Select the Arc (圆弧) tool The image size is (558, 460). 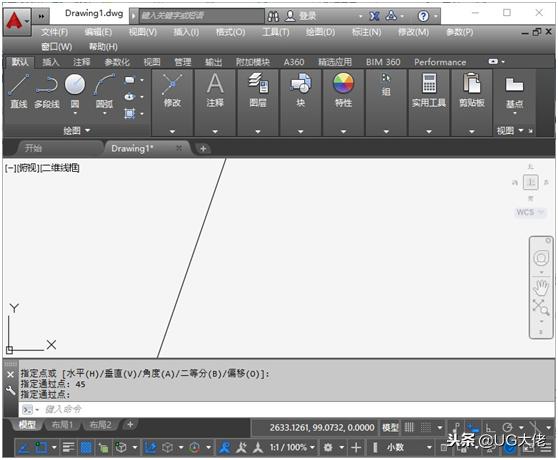point(104,90)
